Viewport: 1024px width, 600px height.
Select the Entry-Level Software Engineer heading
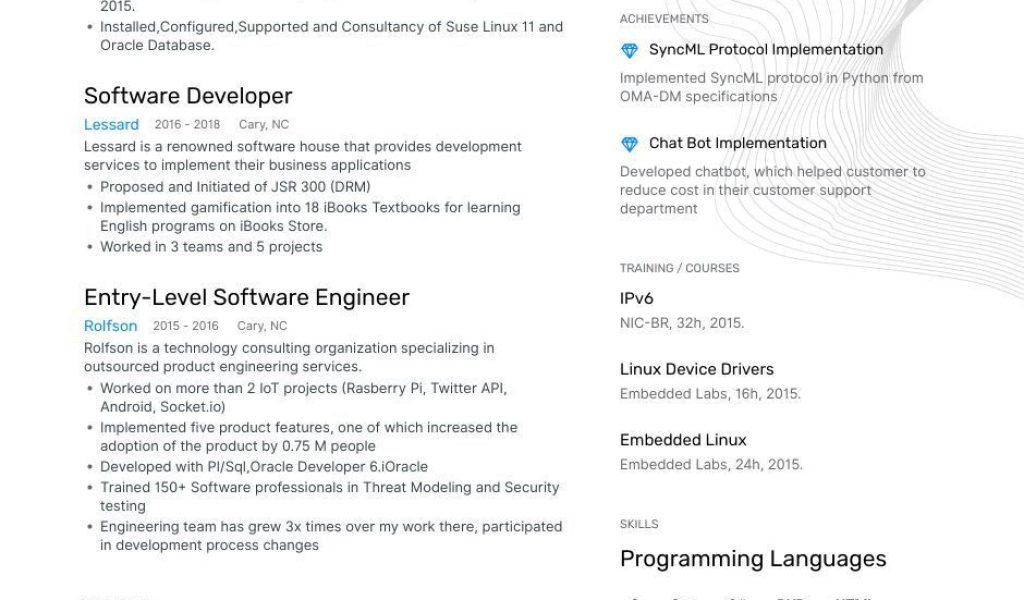247,297
